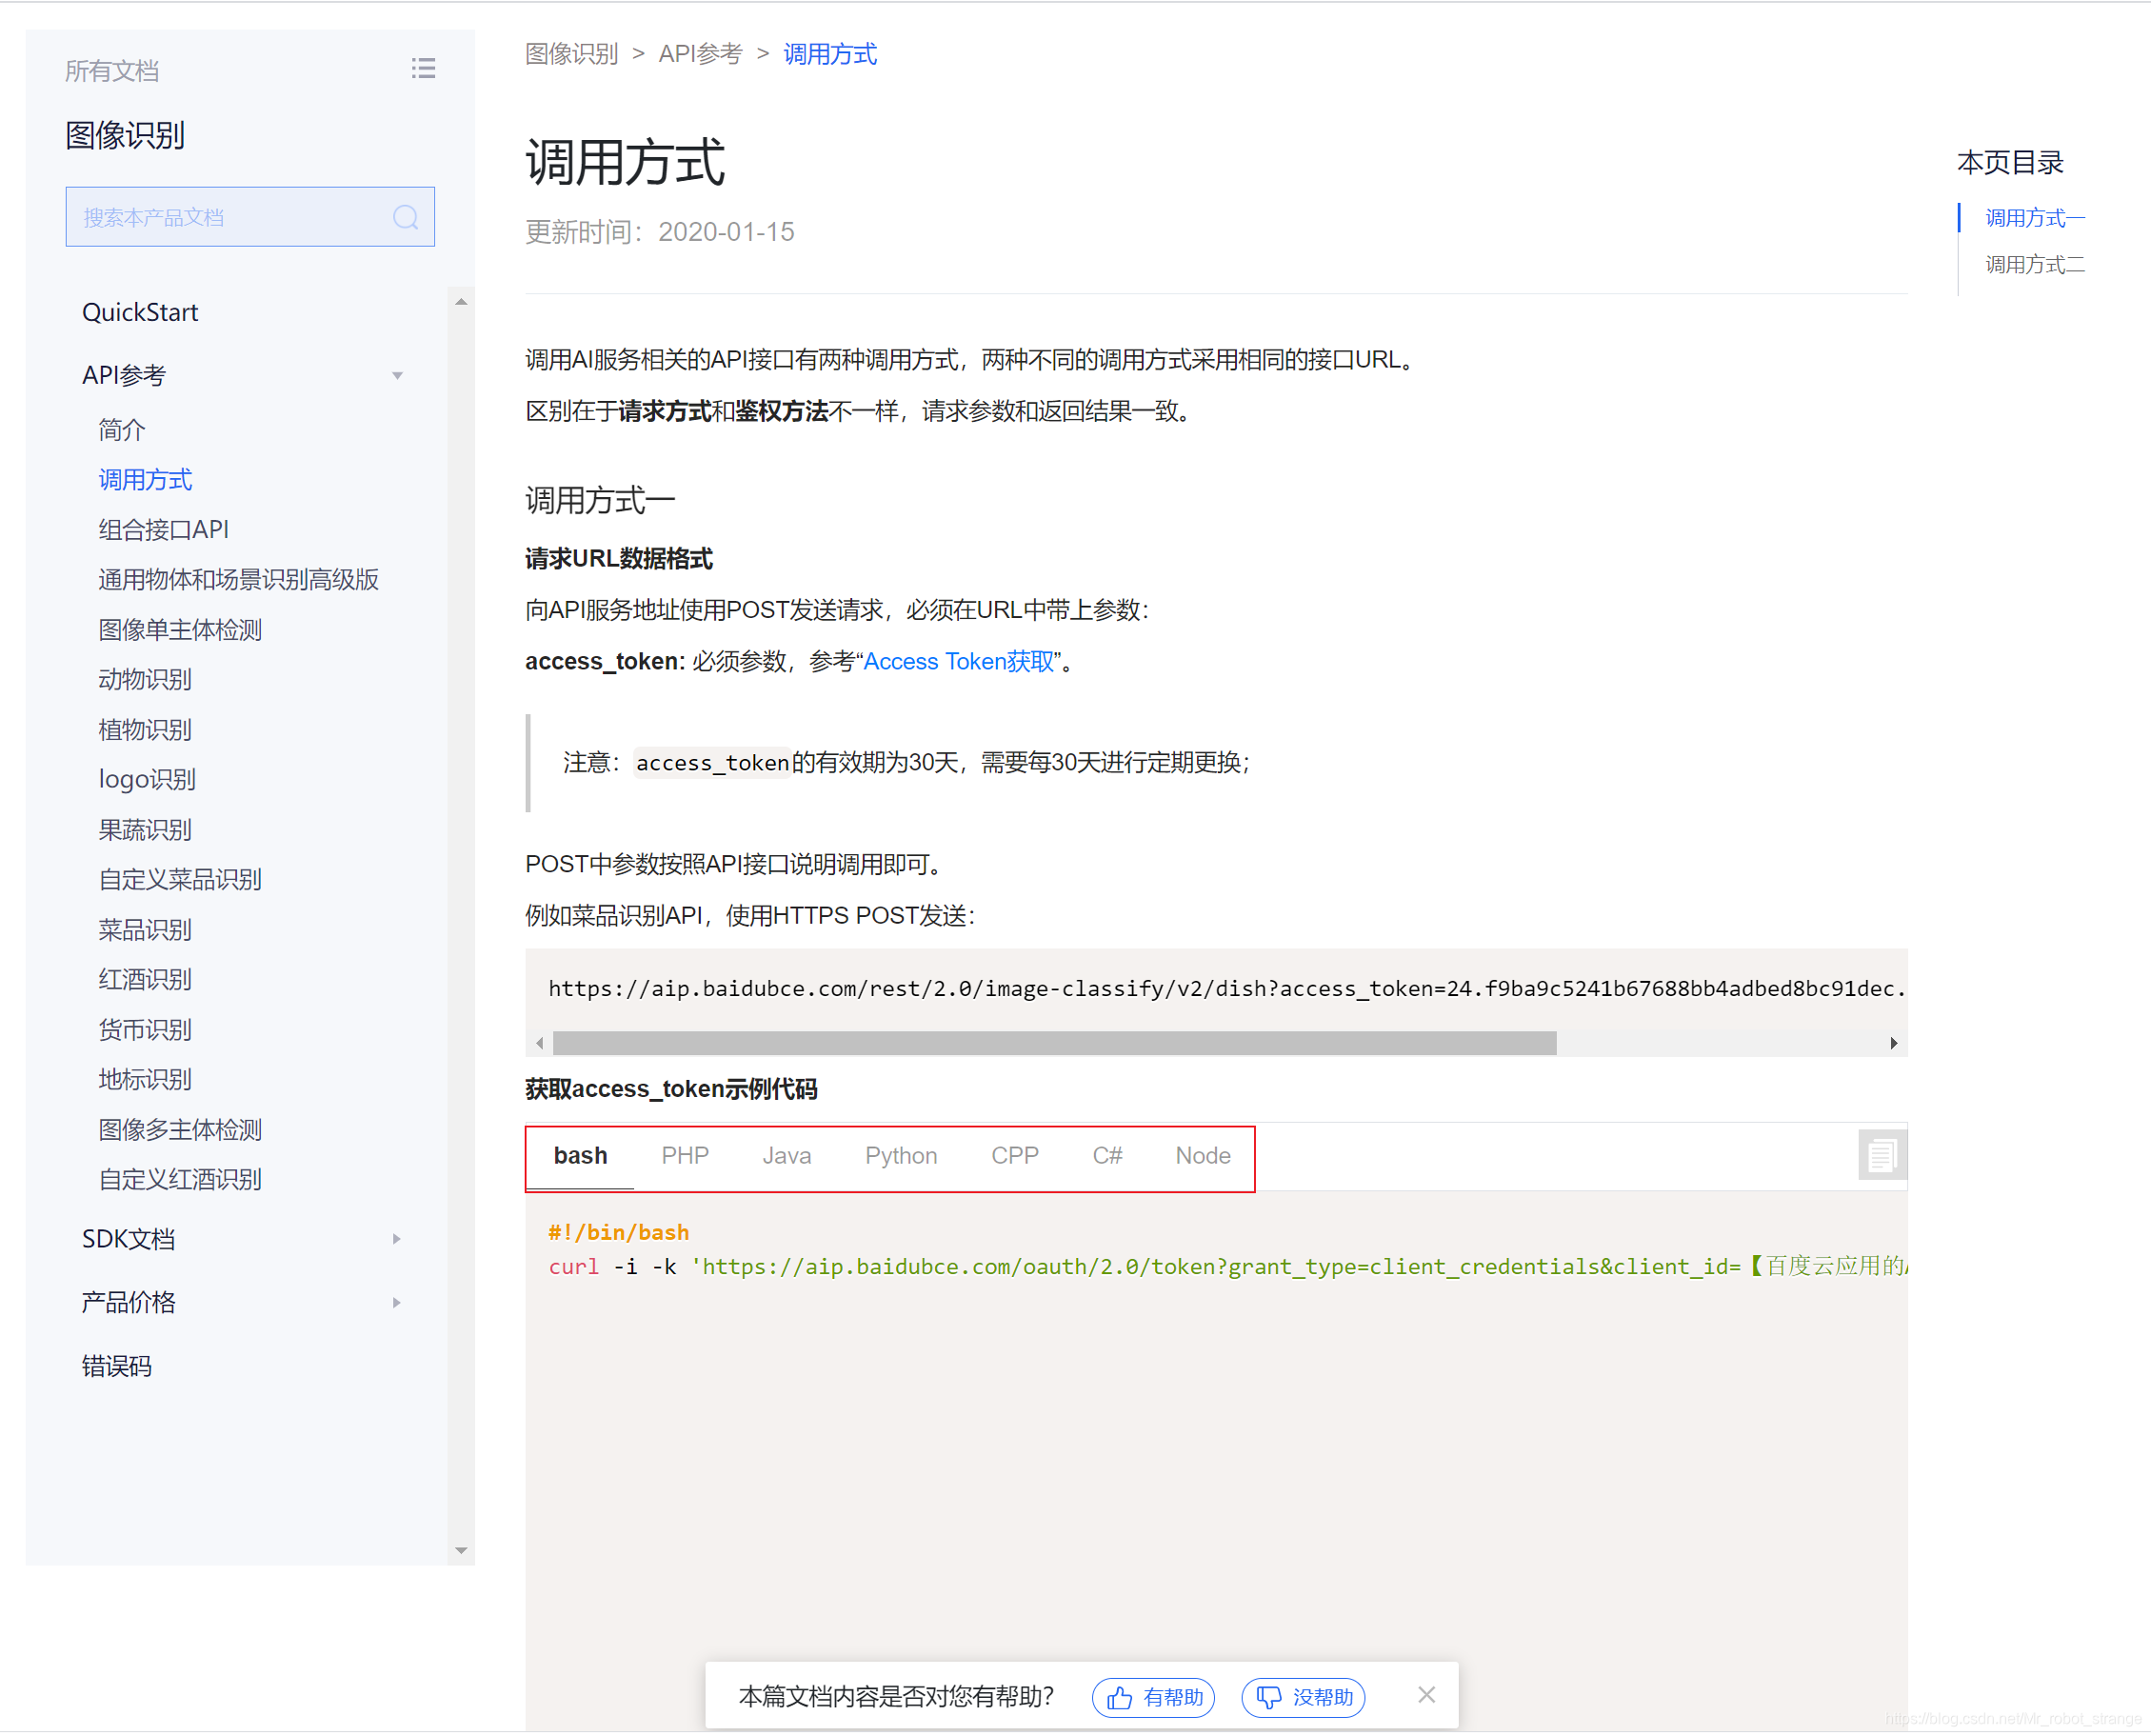The height and width of the screenshot is (1736, 2151).
Task: Open the Access Token获取 link
Action: (957, 661)
